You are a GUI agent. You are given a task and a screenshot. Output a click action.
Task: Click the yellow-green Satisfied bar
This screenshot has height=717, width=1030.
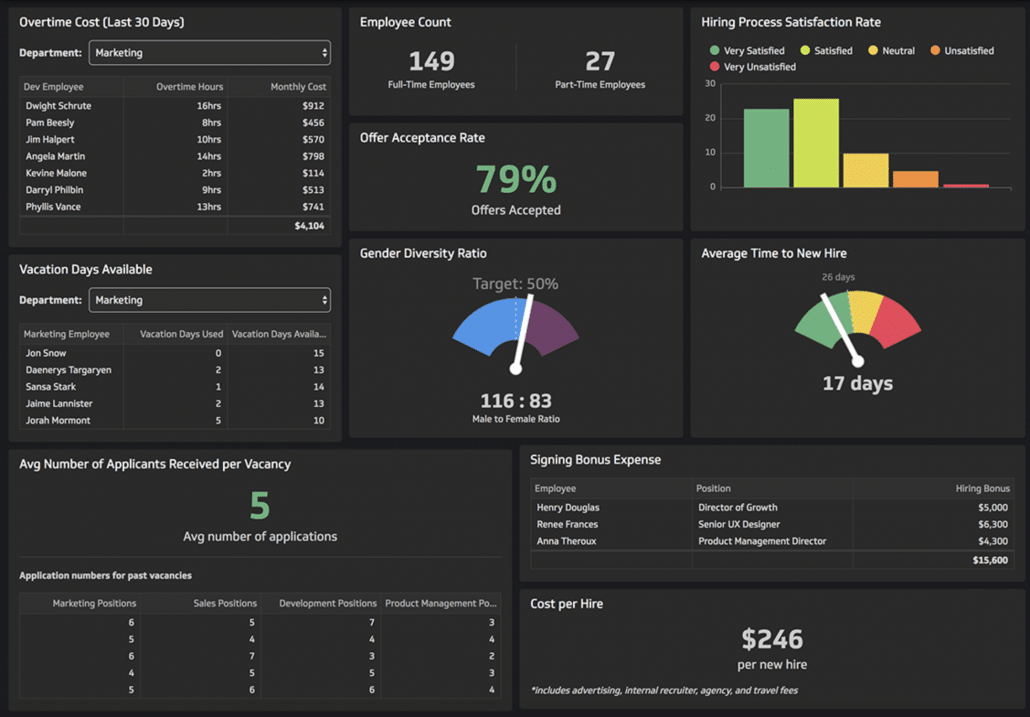coord(816,143)
